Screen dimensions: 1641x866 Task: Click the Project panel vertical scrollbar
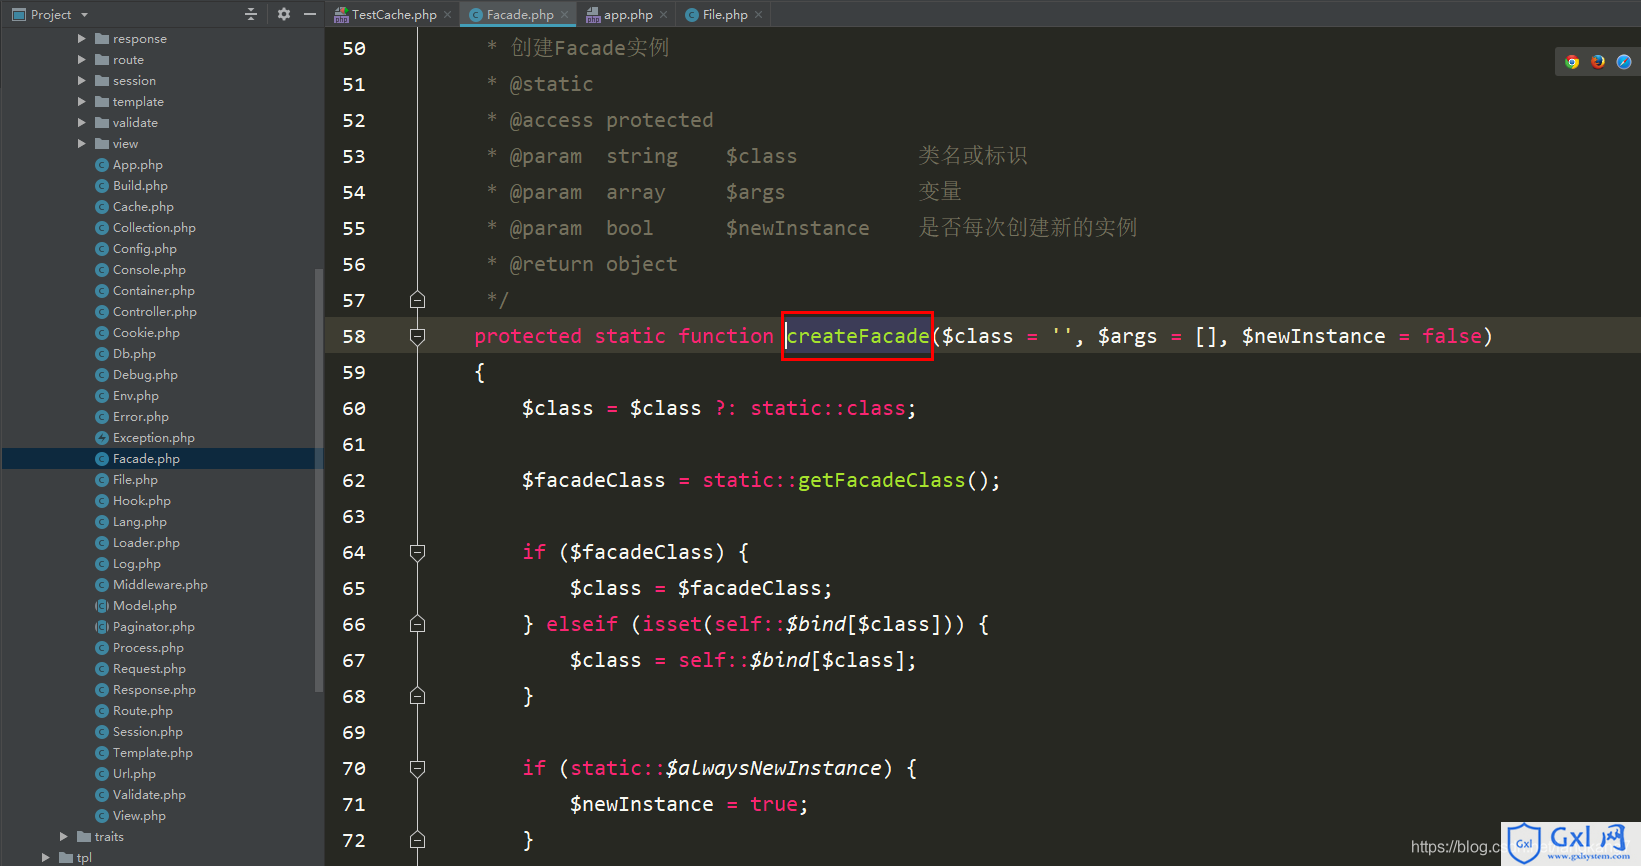[x=319, y=480]
